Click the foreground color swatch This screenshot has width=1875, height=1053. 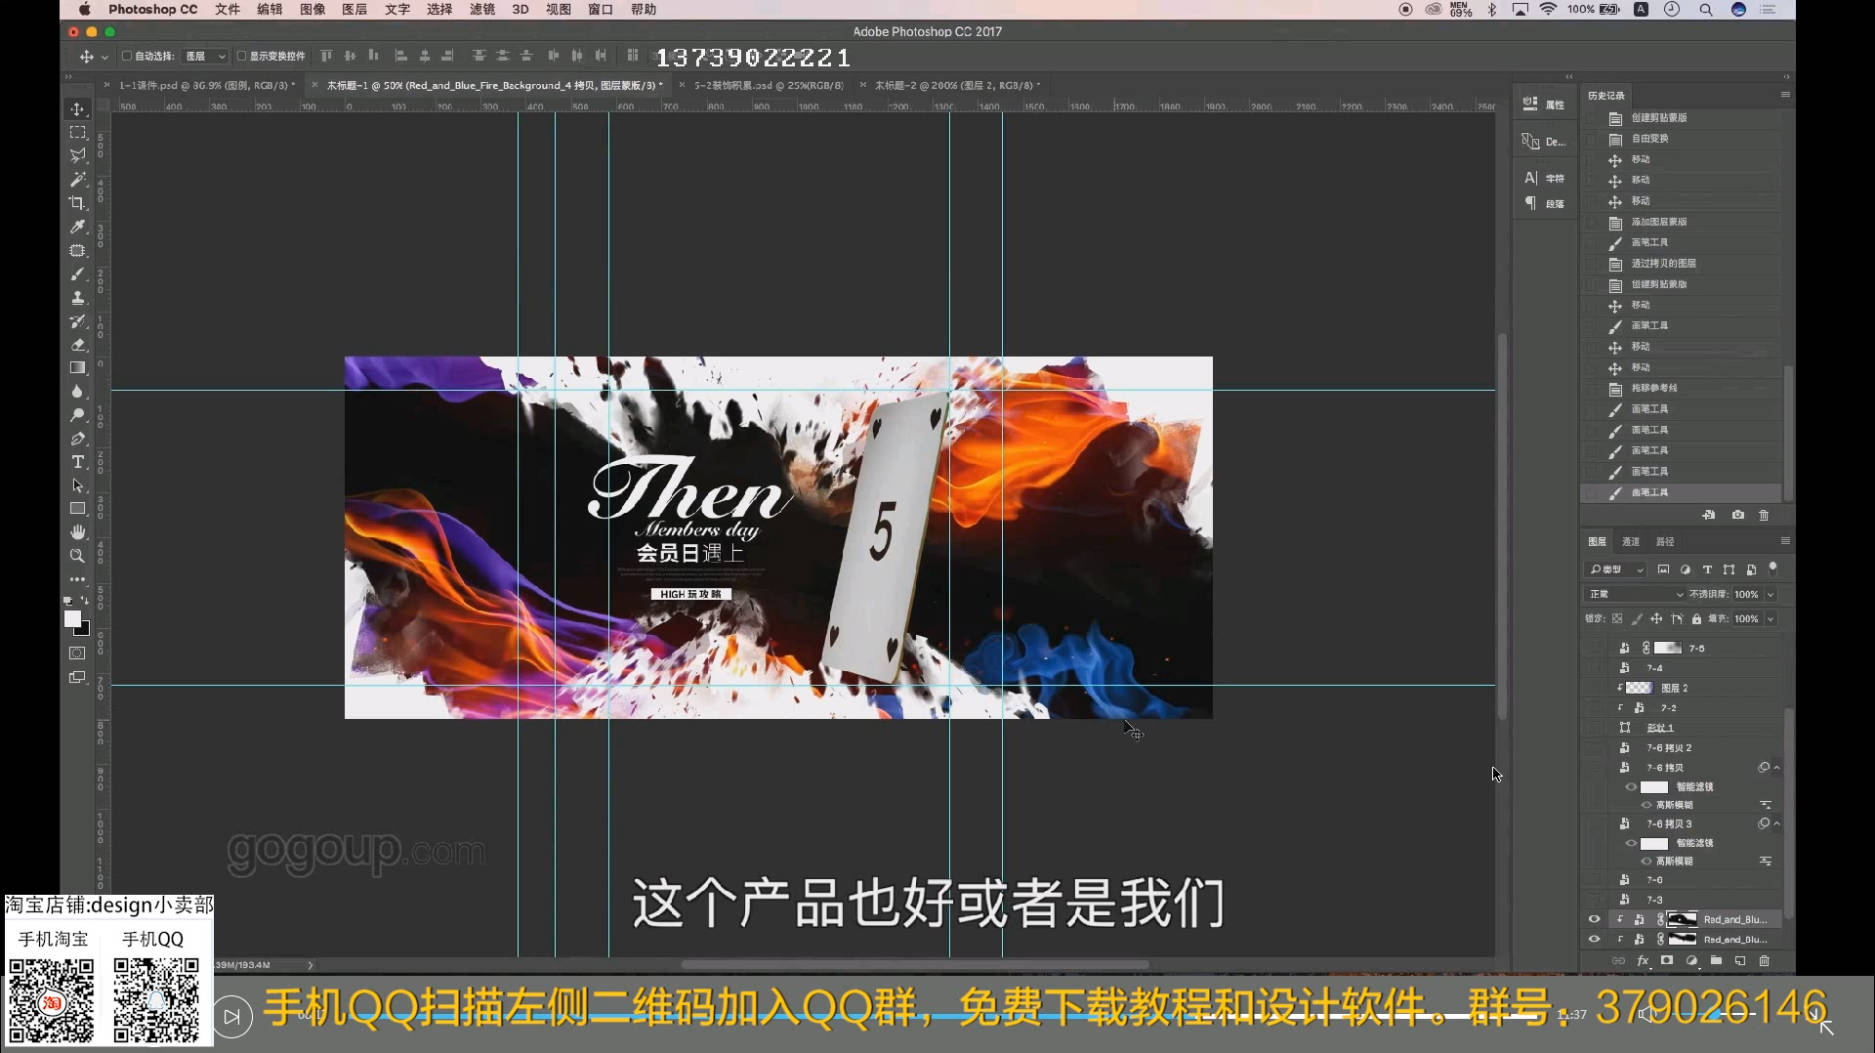(x=72, y=619)
